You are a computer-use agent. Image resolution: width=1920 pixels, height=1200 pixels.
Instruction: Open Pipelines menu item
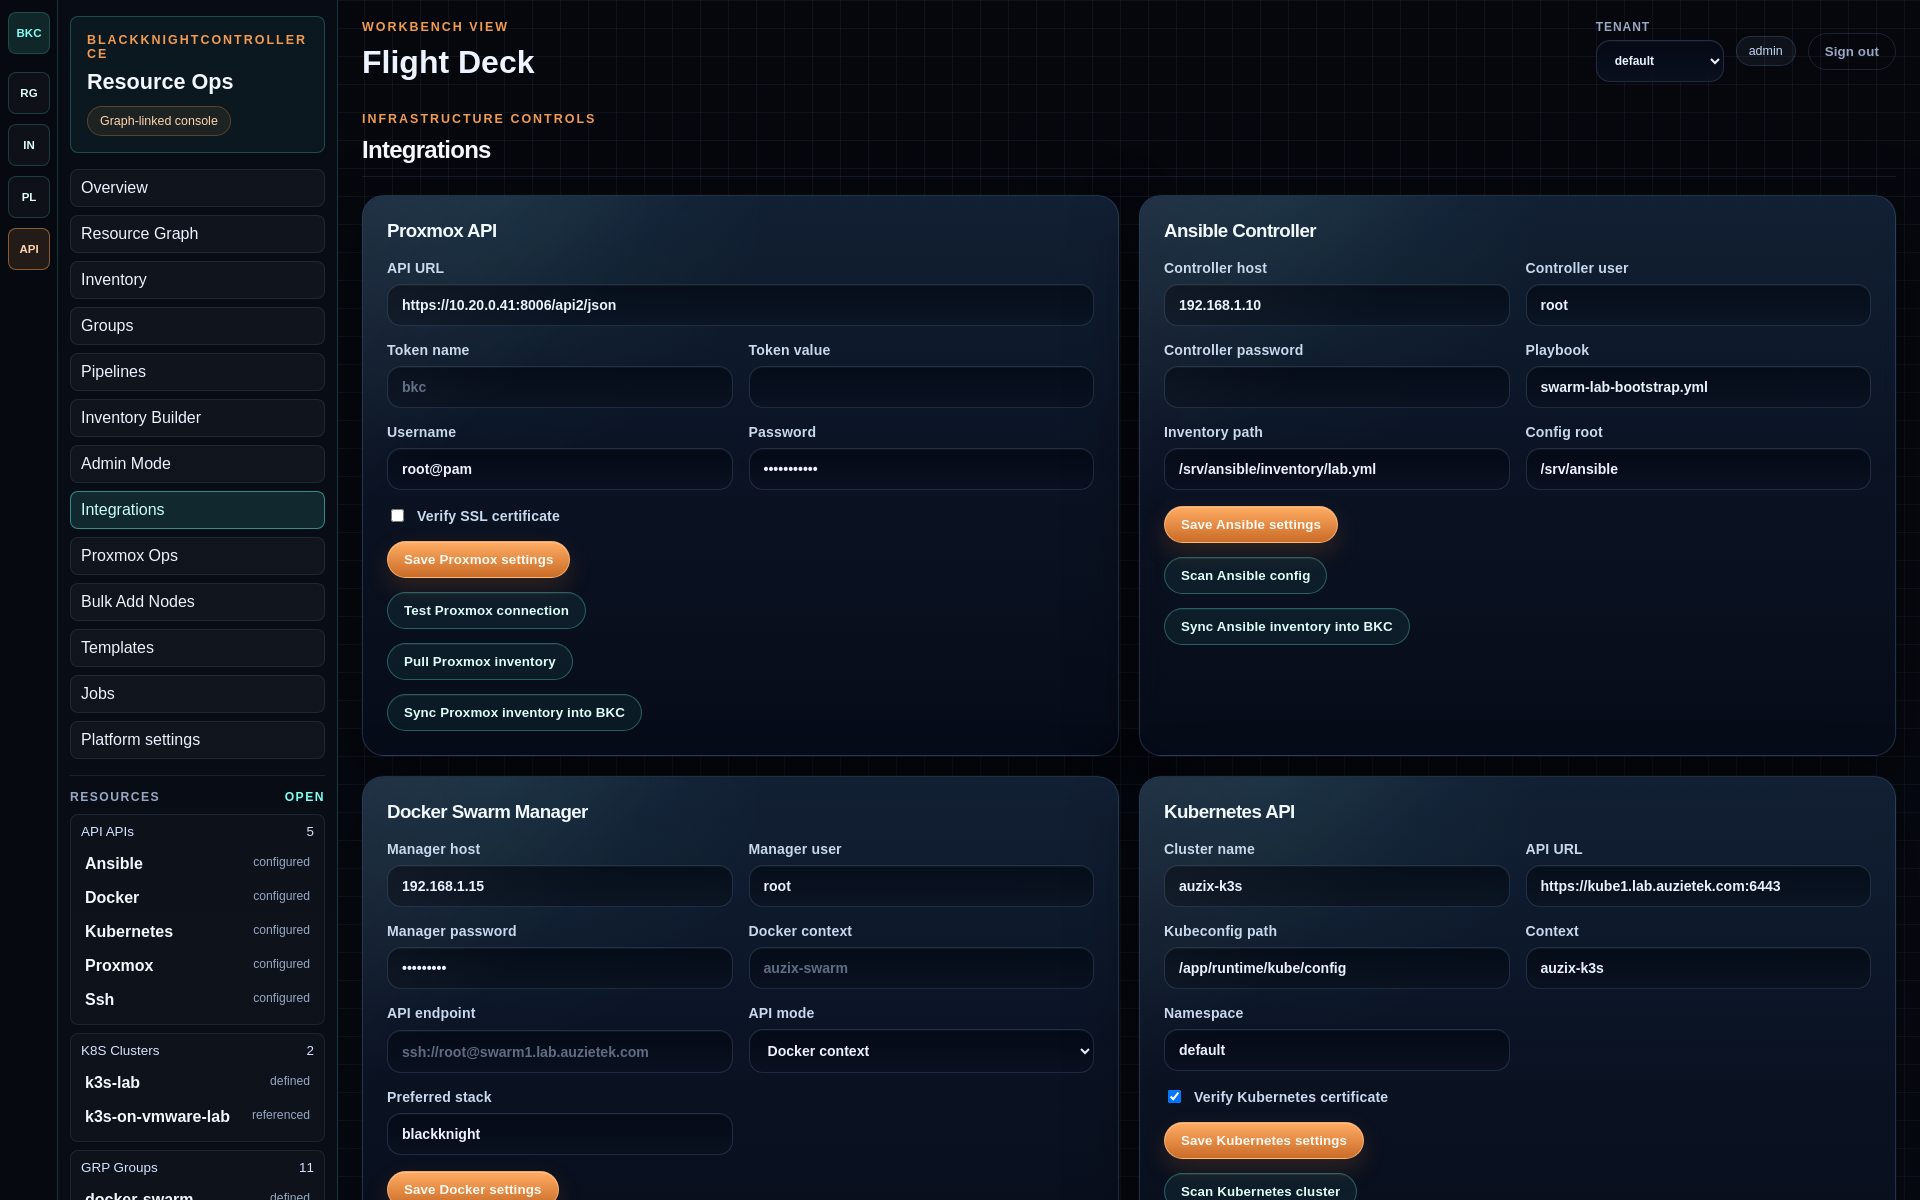[x=197, y=372]
